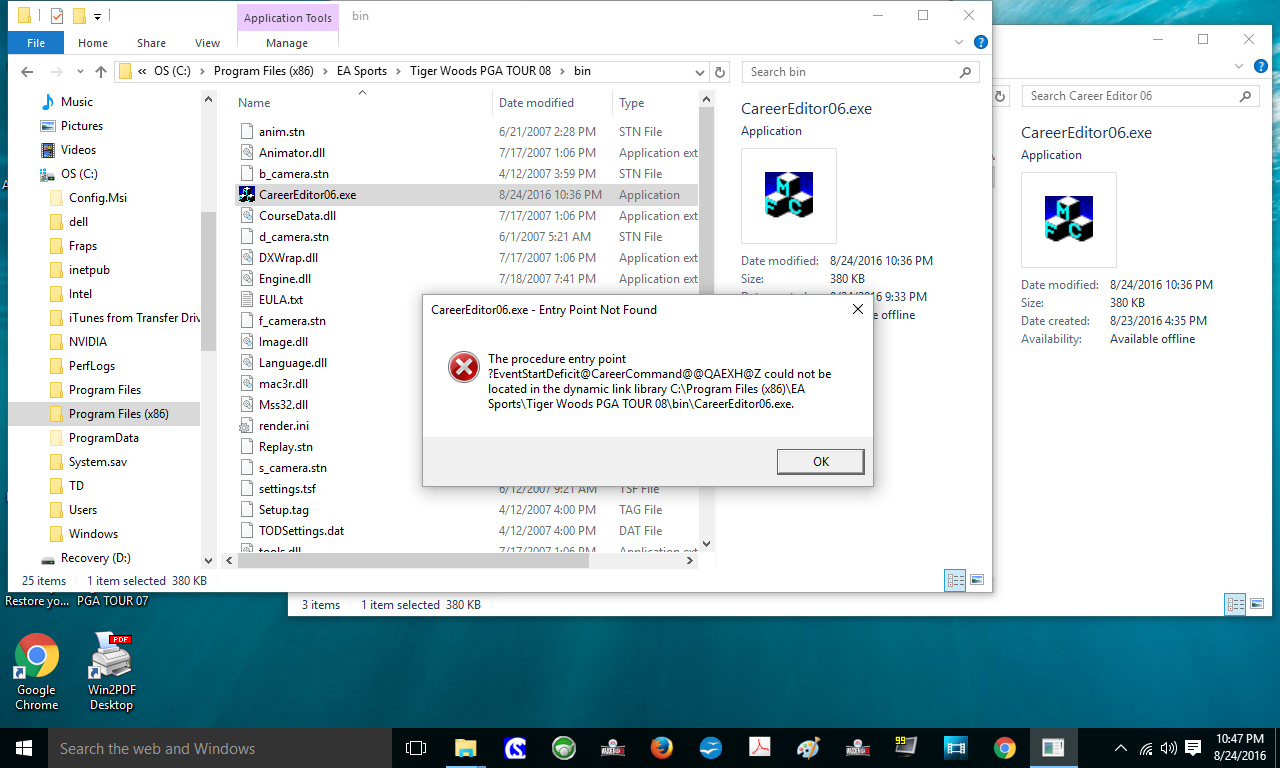Select Videos in the navigation pane

pyautogui.click(x=78, y=150)
